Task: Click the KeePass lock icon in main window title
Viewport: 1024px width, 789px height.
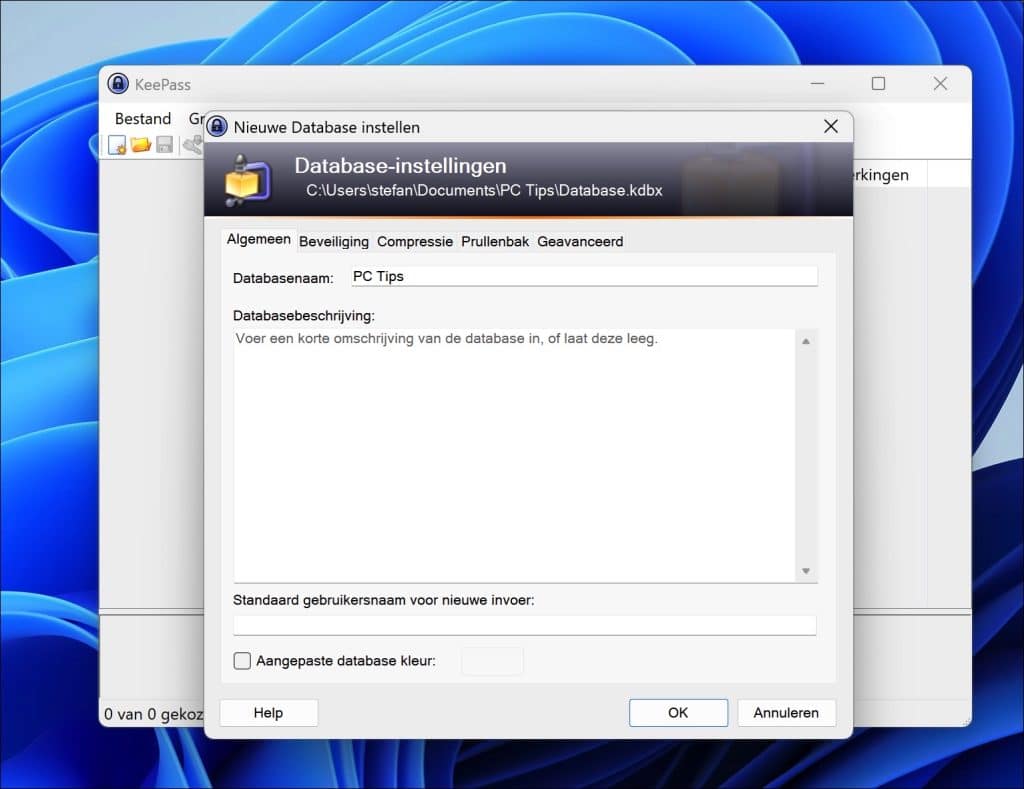Action: [118, 84]
